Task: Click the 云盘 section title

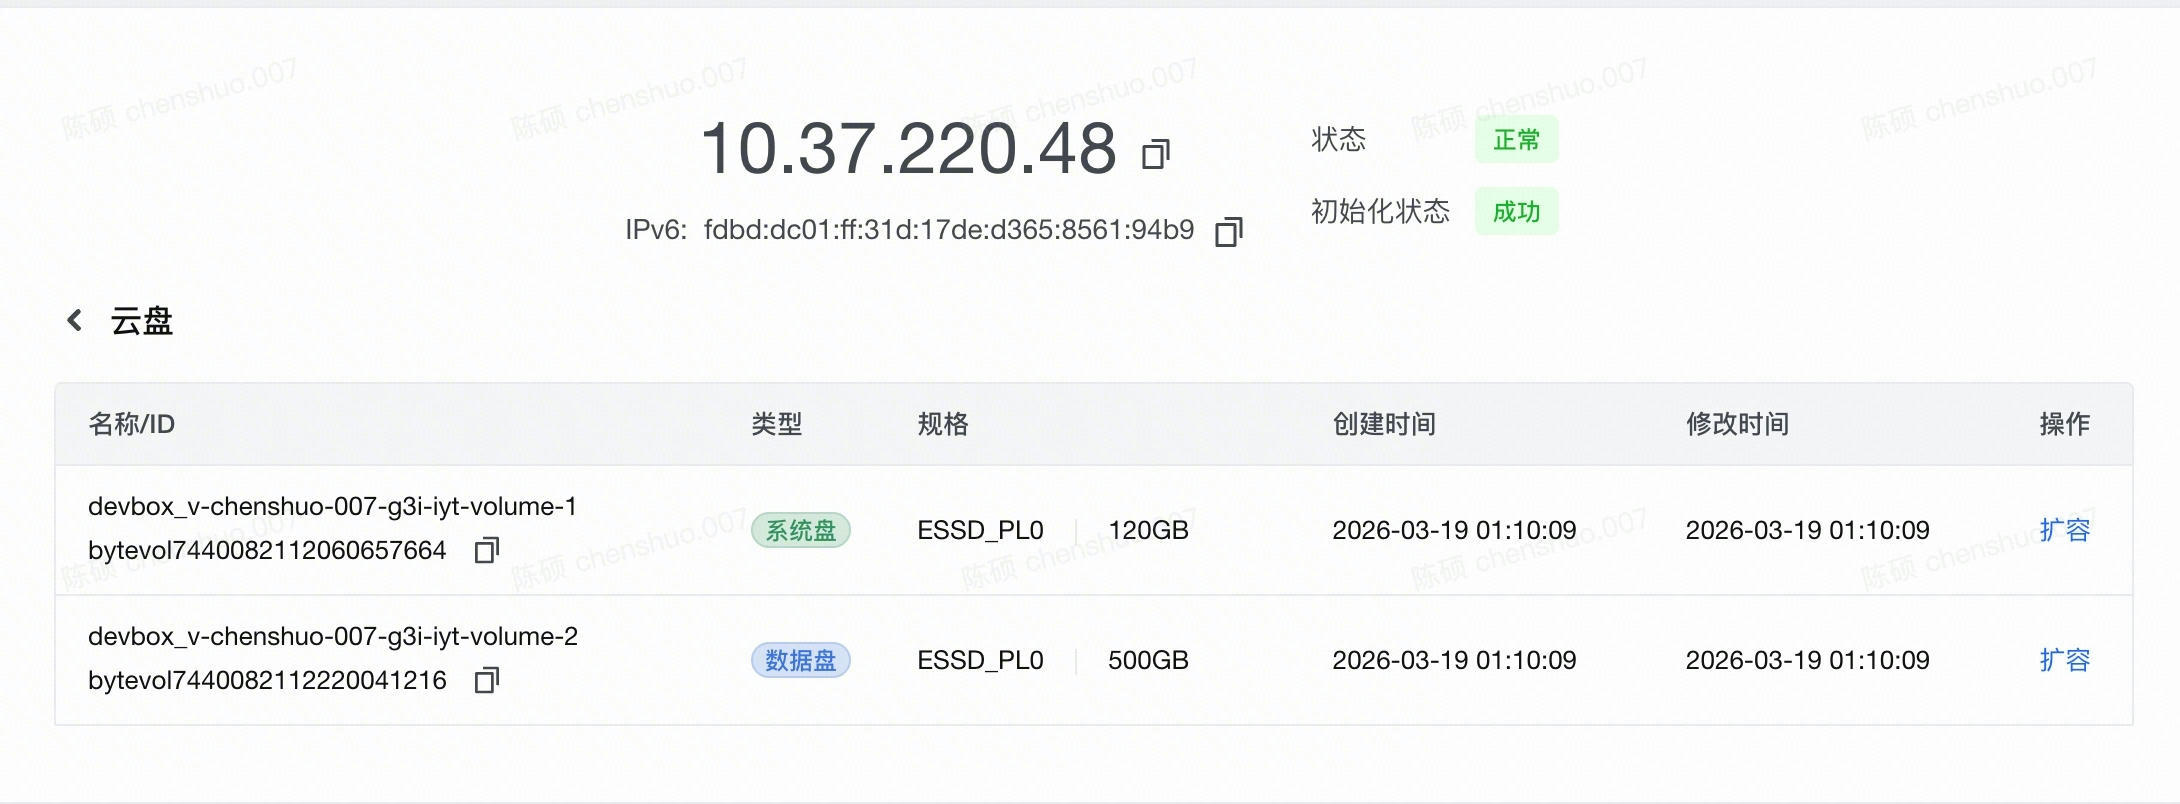Action: (141, 321)
